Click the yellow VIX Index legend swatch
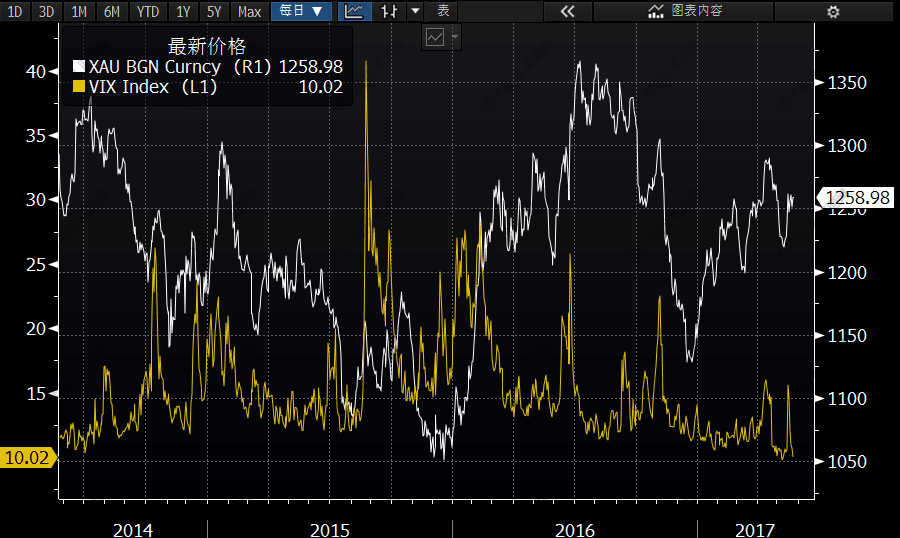 click(x=79, y=87)
